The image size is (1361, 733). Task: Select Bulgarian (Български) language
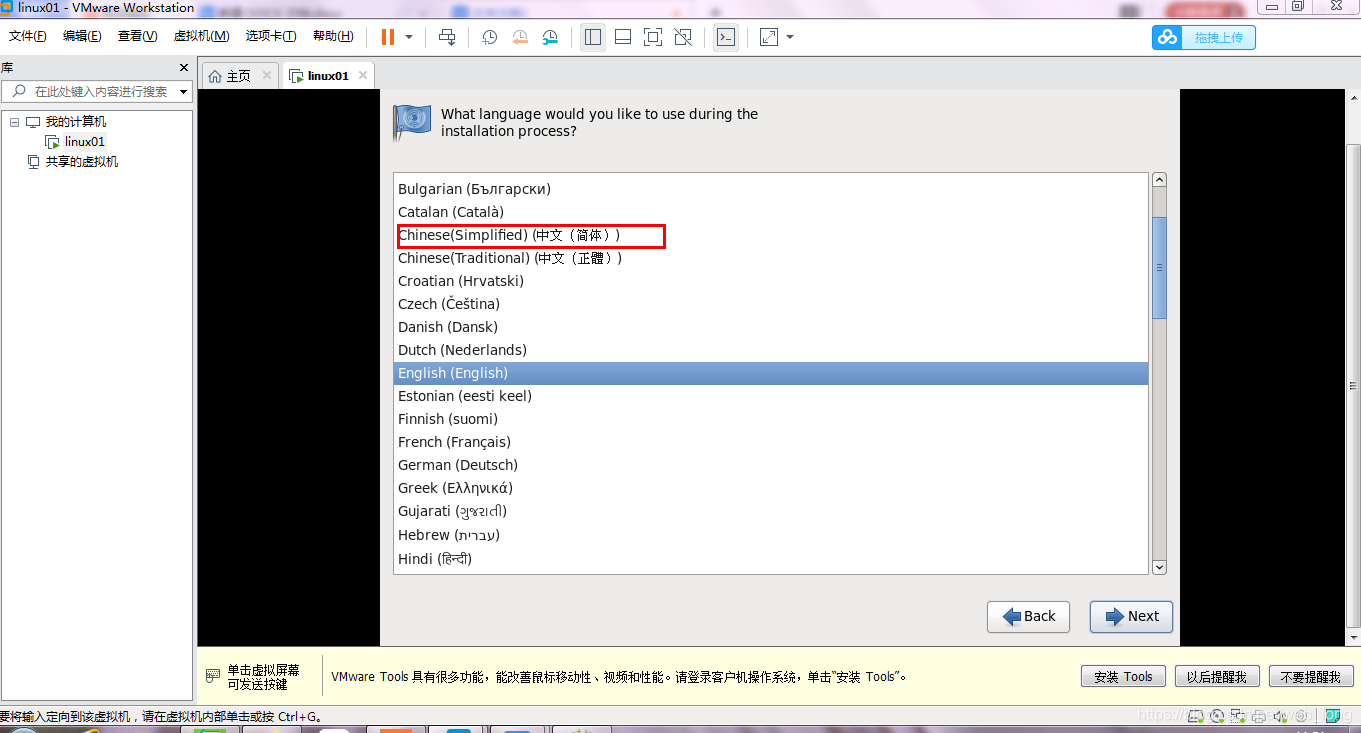pos(770,189)
